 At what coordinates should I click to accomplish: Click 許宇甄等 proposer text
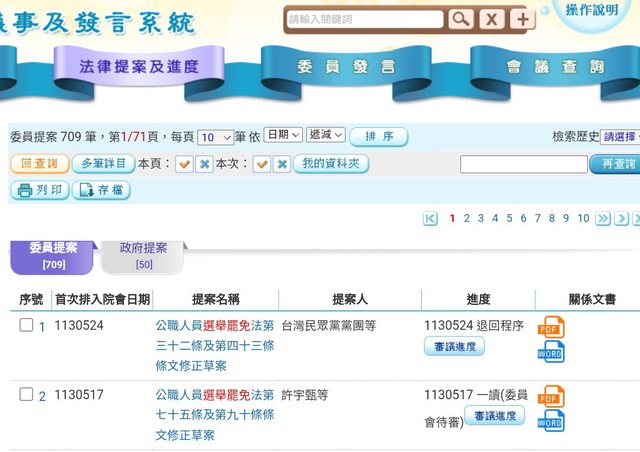click(305, 395)
